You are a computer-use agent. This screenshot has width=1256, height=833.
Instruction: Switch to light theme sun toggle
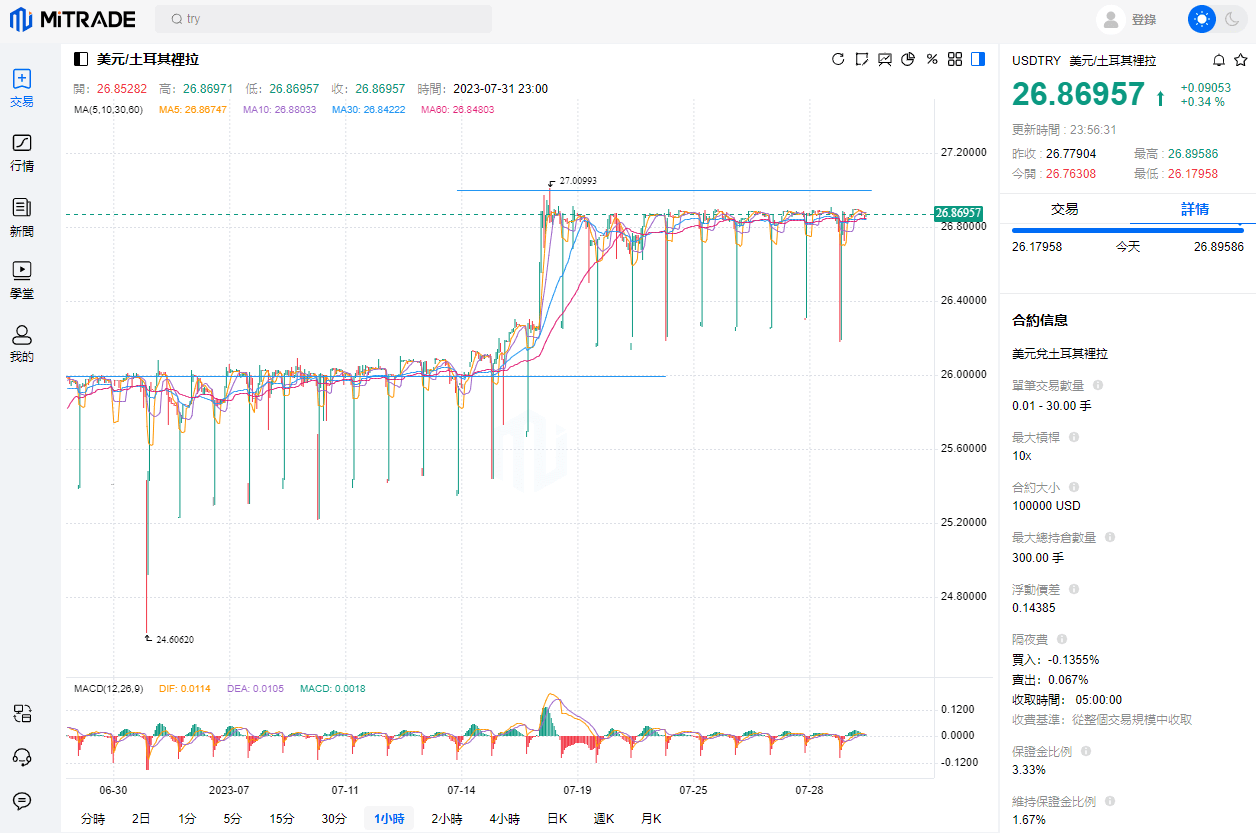pos(1201,19)
